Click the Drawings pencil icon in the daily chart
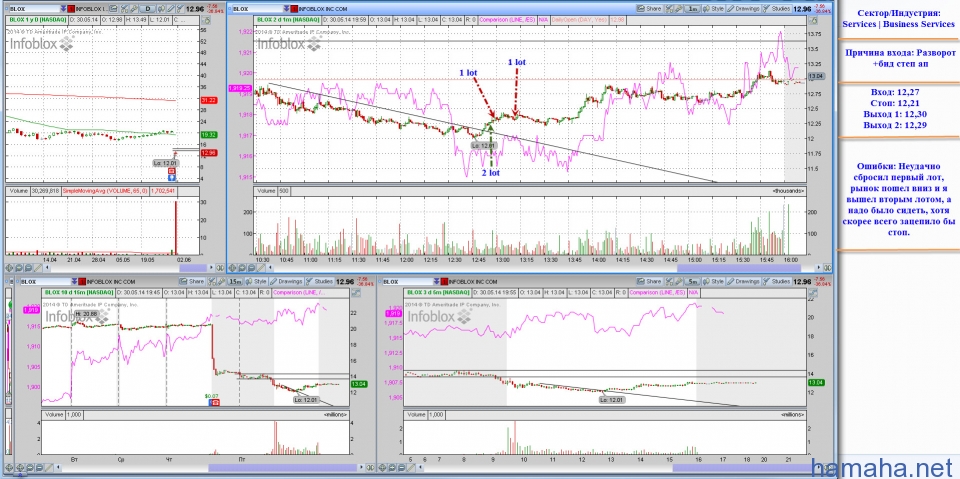Viewport: 960px width, 479px height. pos(171,9)
